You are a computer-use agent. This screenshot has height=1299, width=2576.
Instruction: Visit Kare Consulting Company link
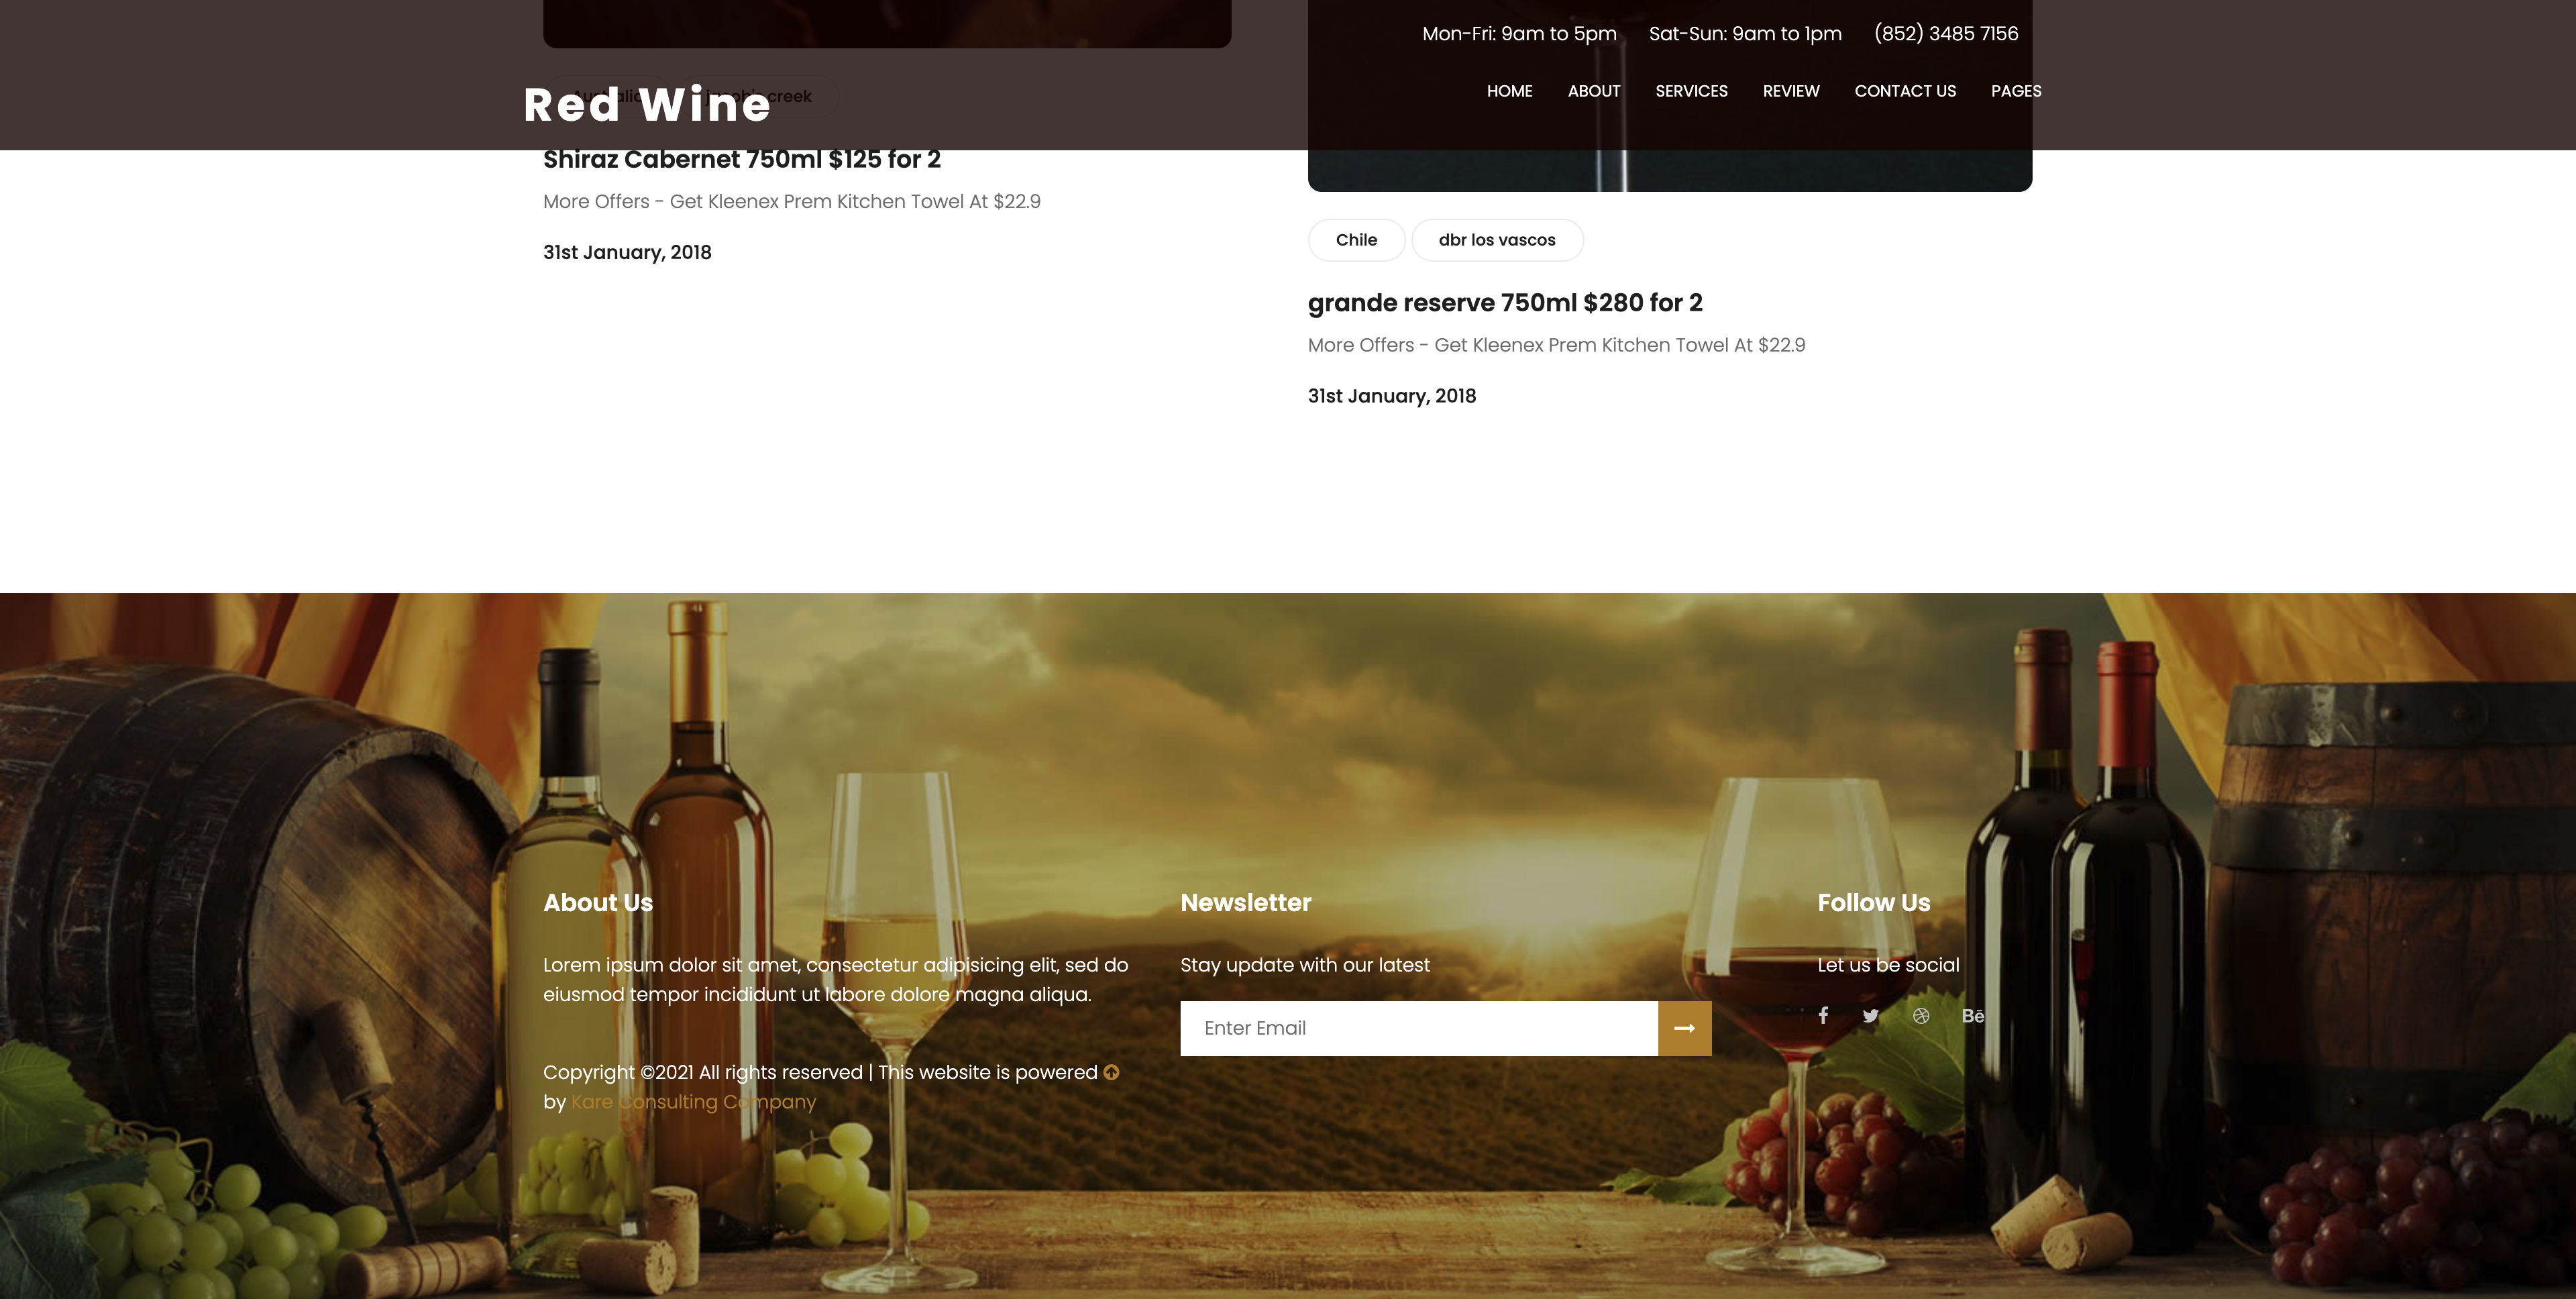[693, 1102]
